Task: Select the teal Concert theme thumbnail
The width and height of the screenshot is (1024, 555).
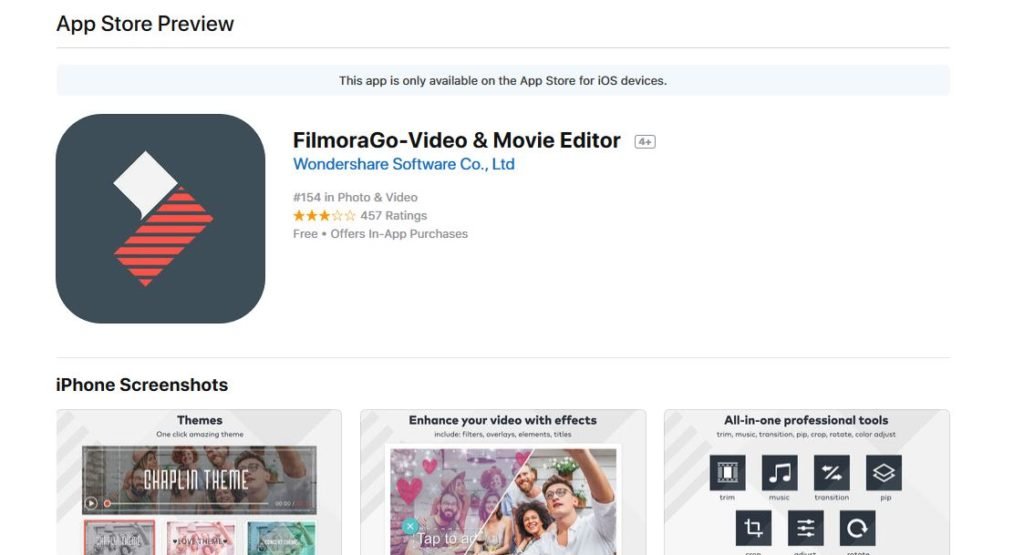Action: (281, 538)
